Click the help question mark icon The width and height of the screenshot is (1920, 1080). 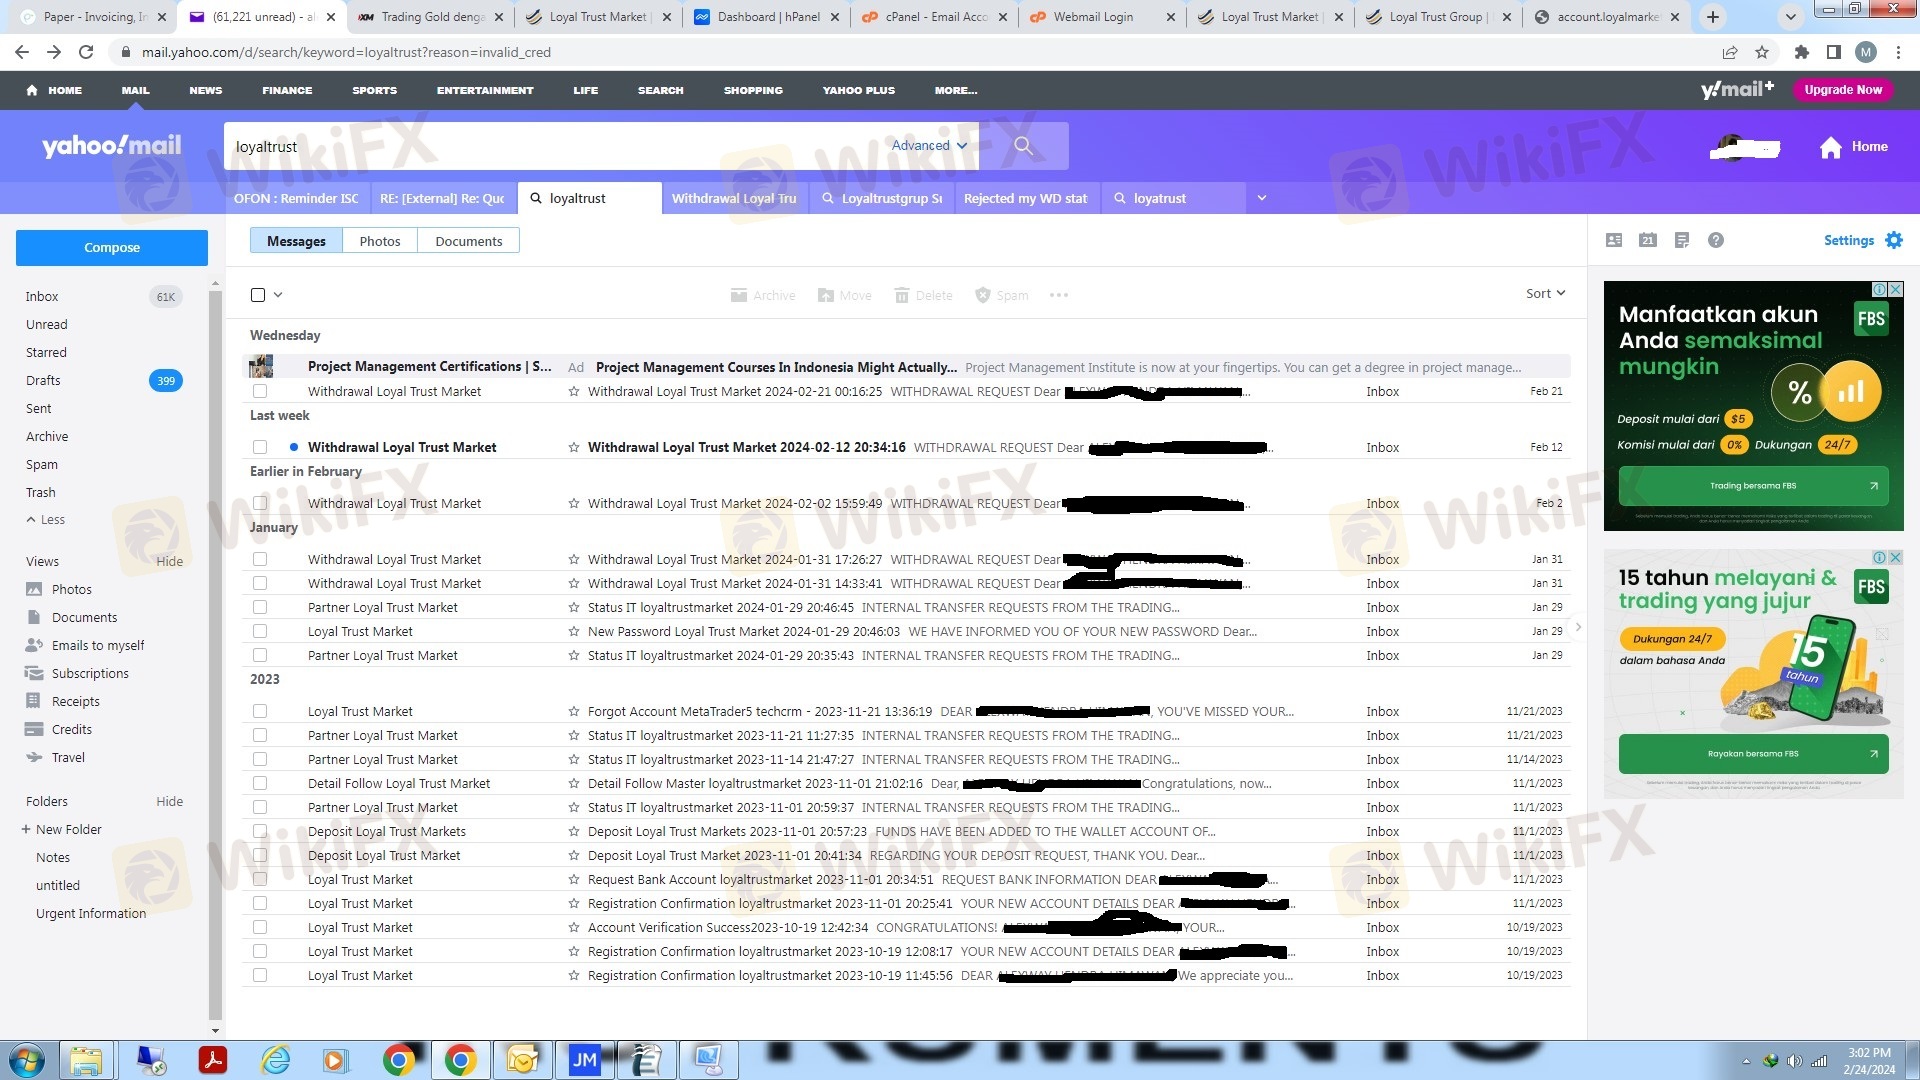(1715, 240)
